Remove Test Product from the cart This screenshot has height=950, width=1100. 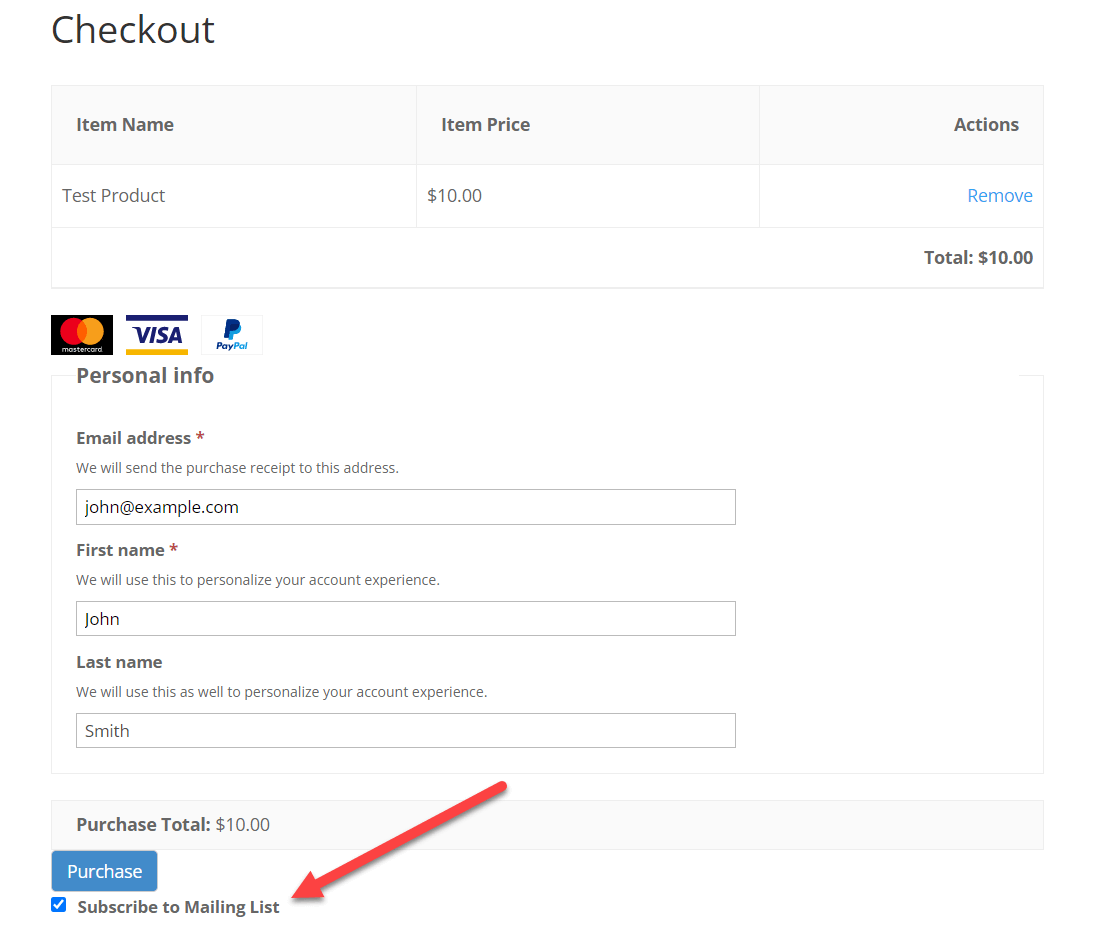point(999,196)
